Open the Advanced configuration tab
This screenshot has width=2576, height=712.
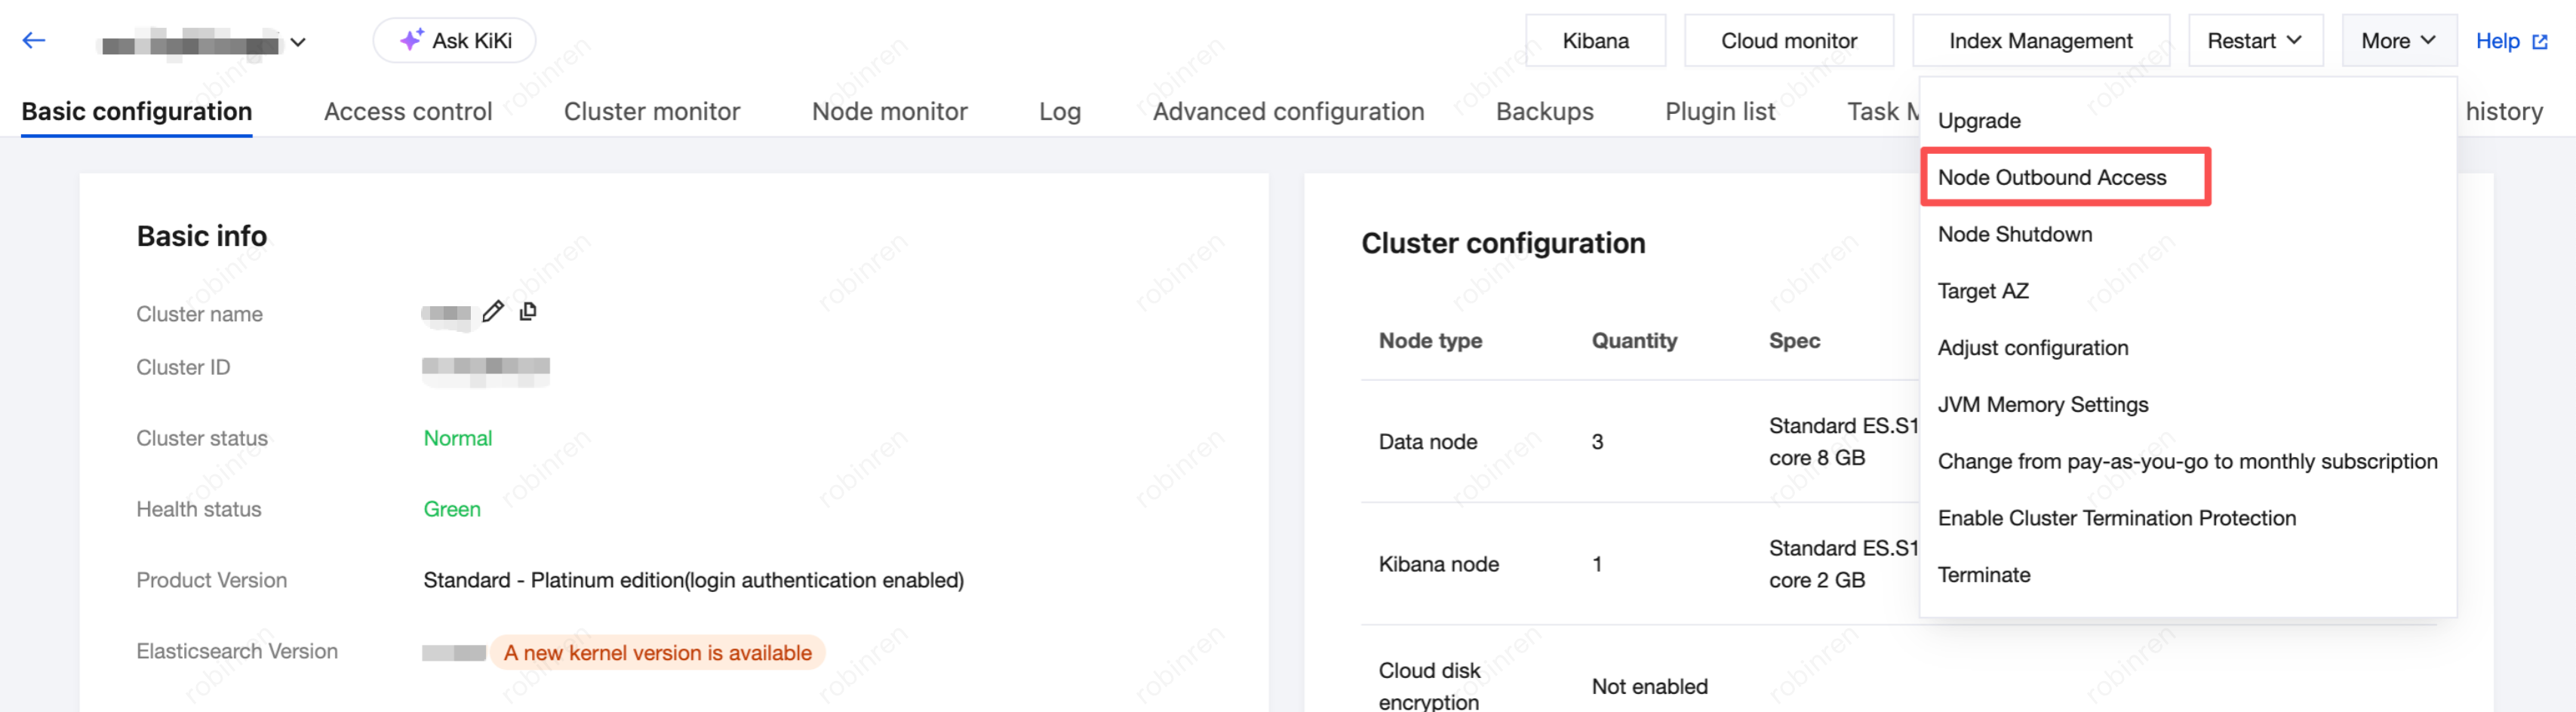[x=1288, y=111]
